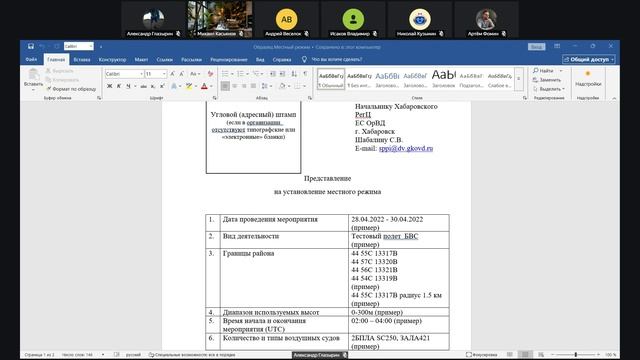The height and width of the screenshot is (360, 640).
Task: Click the Paste (Вставить) clipboard icon
Action: 33,75
